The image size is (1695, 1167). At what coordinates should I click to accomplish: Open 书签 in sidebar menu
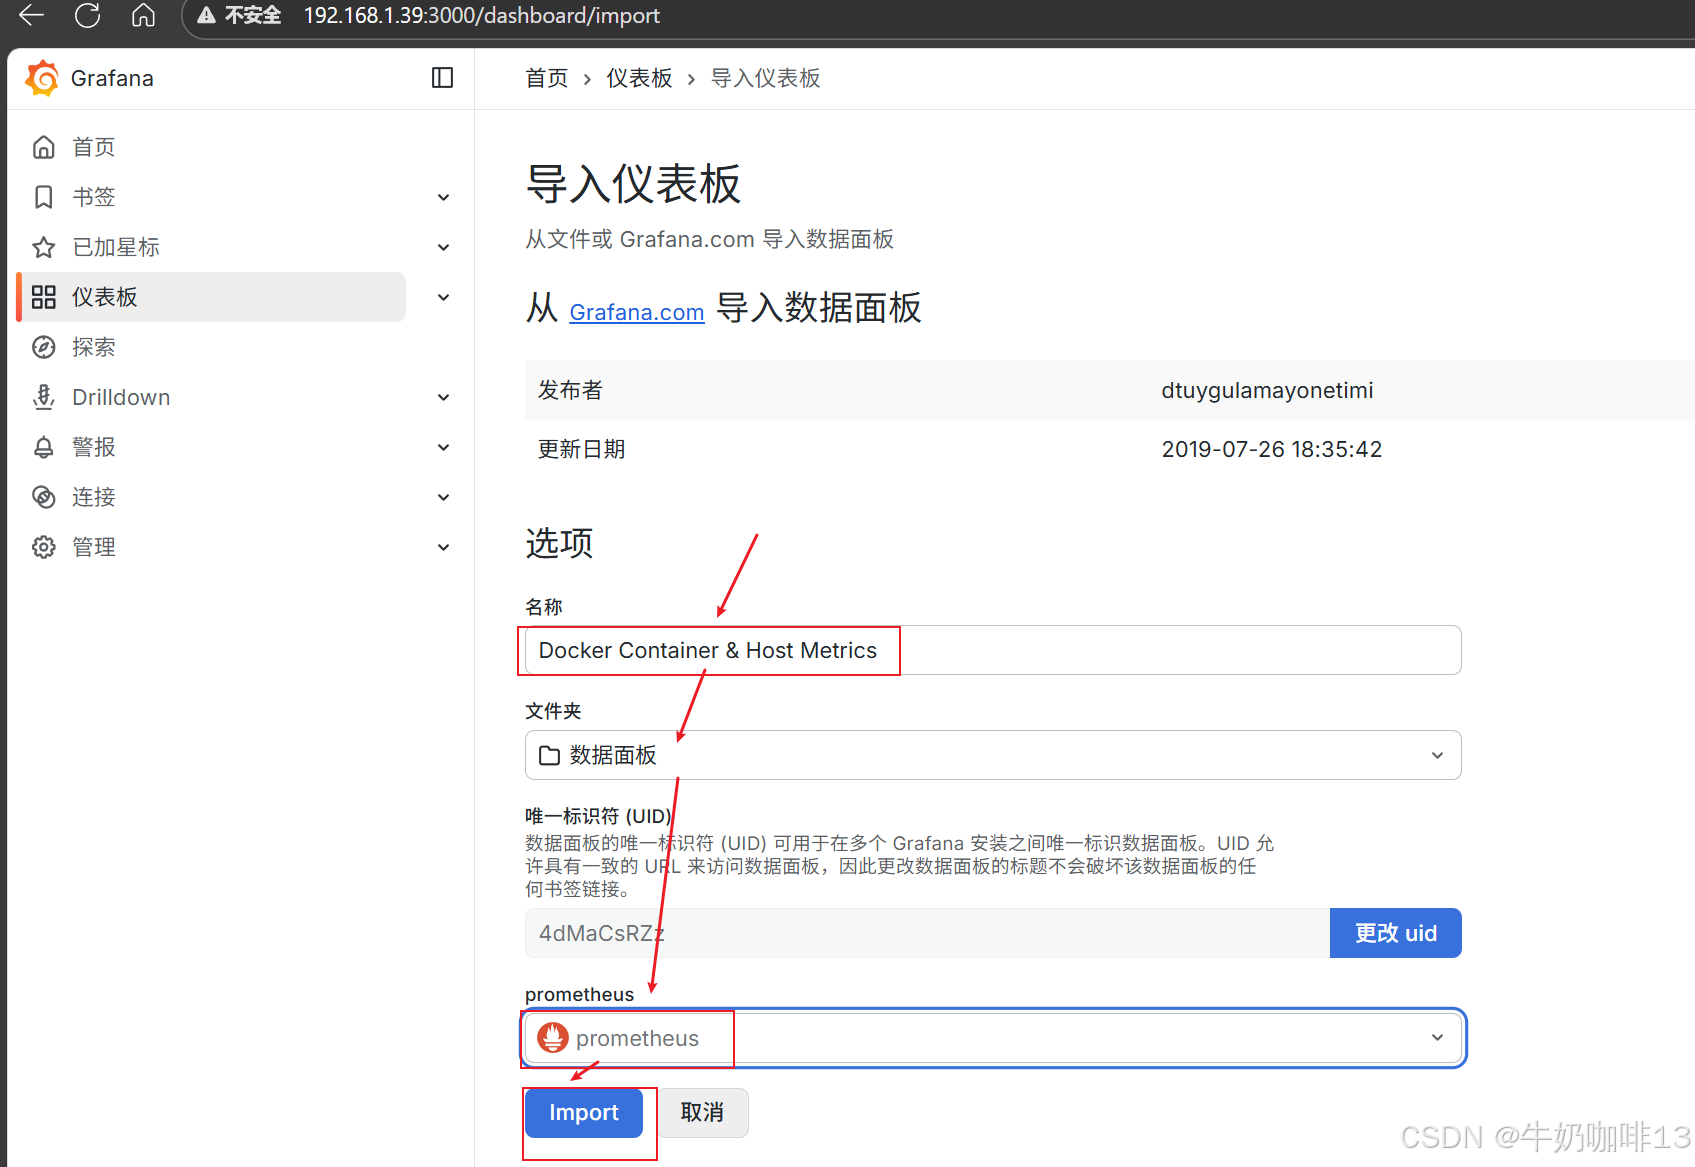pyautogui.click(x=94, y=197)
